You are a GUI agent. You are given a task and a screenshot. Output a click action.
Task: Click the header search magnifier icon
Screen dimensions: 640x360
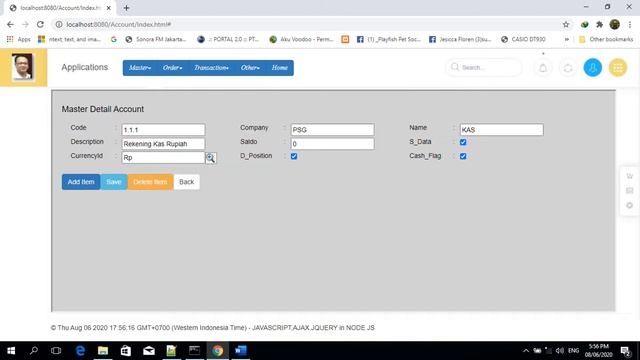tap(455, 67)
